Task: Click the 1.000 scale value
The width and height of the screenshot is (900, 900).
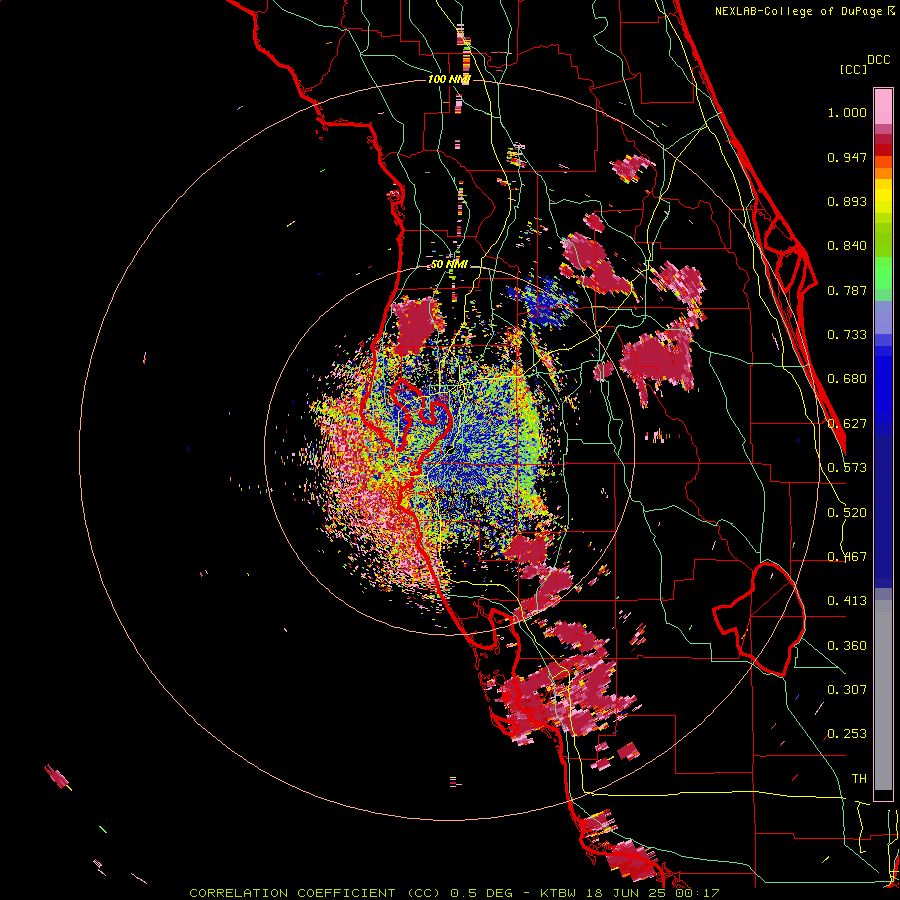Action: click(847, 112)
